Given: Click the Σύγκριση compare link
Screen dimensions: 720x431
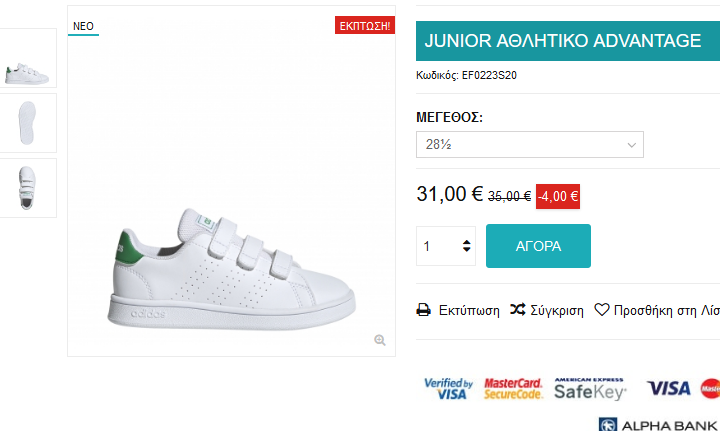Looking at the screenshot, I should 558,310.
